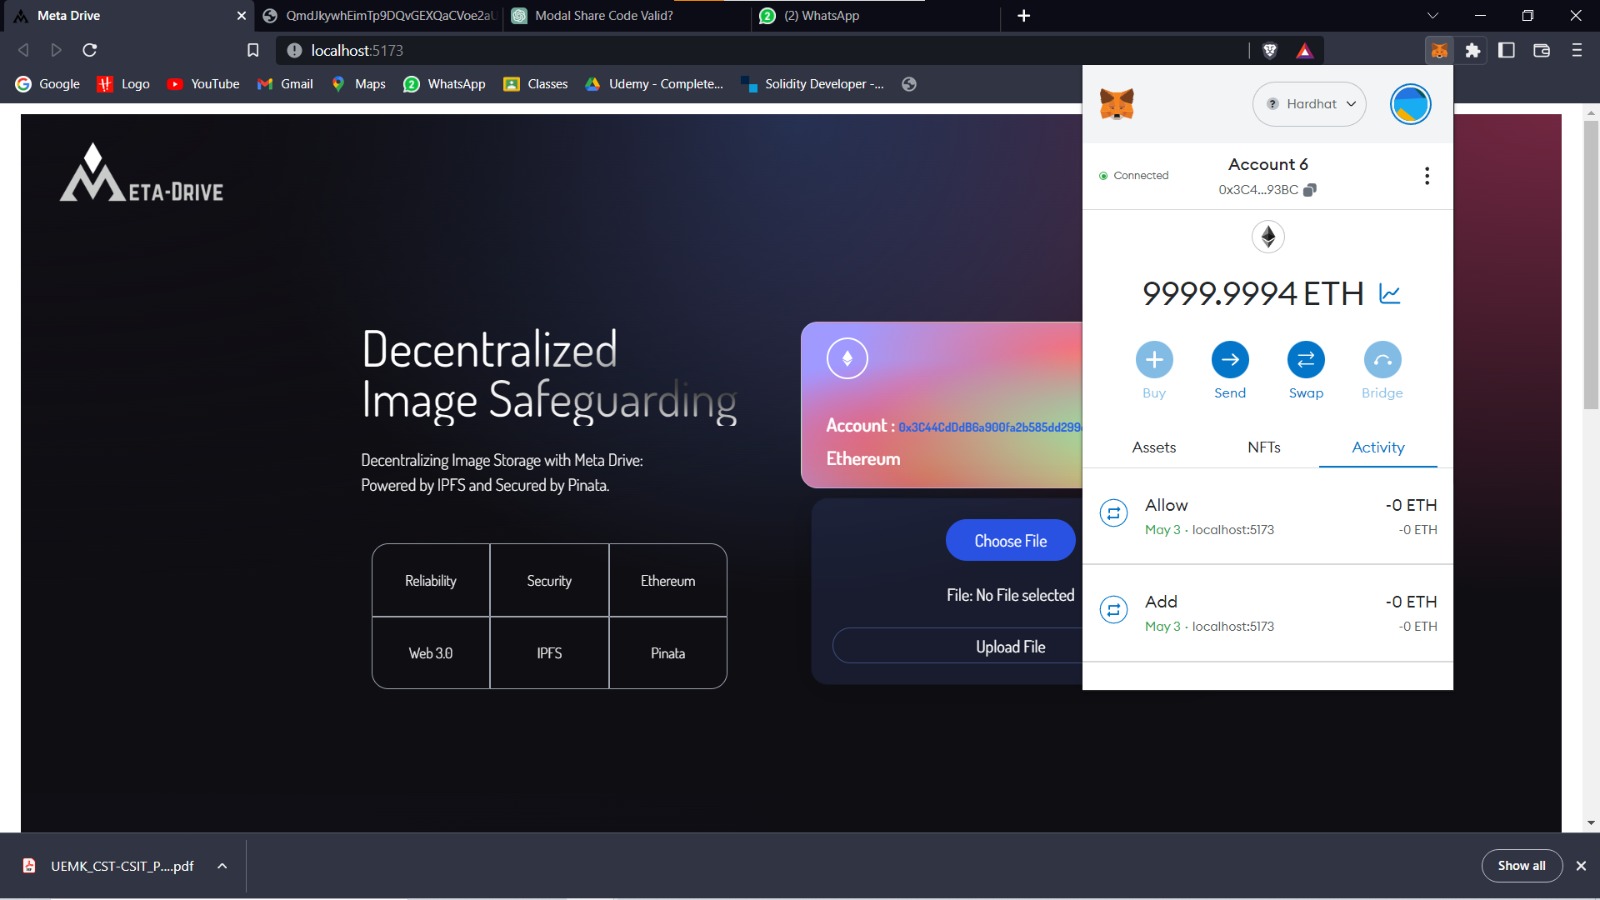Open the portfolio chart icon next to ETH balance
Image resolution: width=1600 pixels, height=900 pixels.
pos(1389,293)
